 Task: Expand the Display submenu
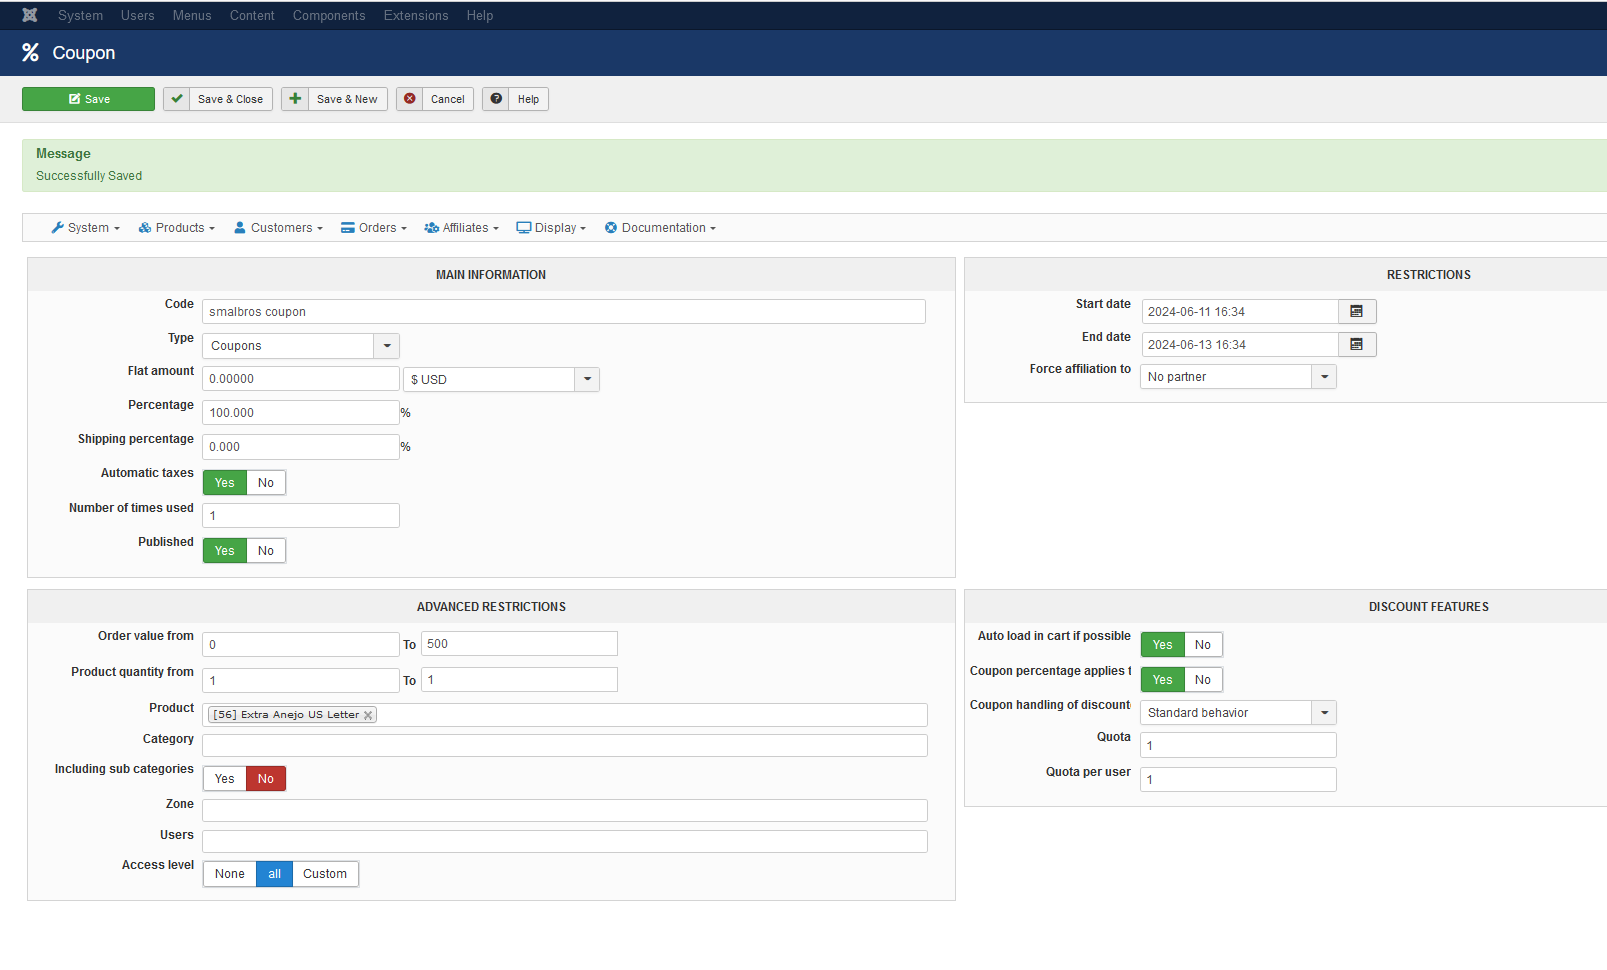[x=551, y=228]
